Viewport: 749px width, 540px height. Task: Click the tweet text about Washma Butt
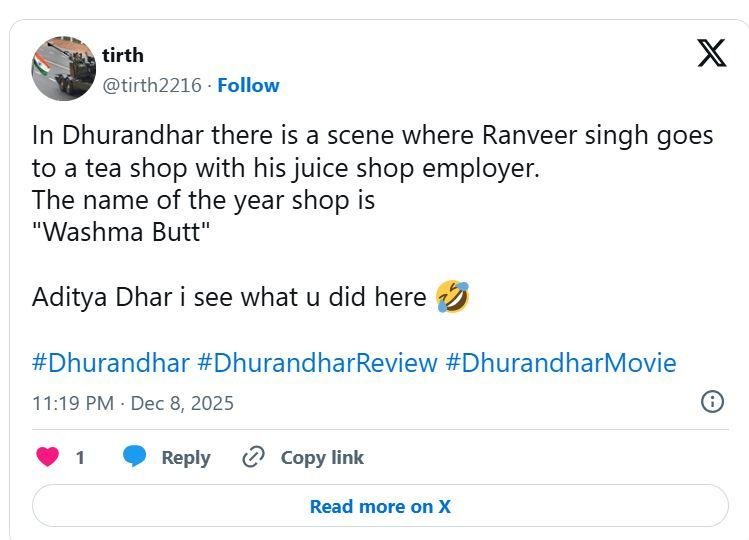click(x=121, y=232)
